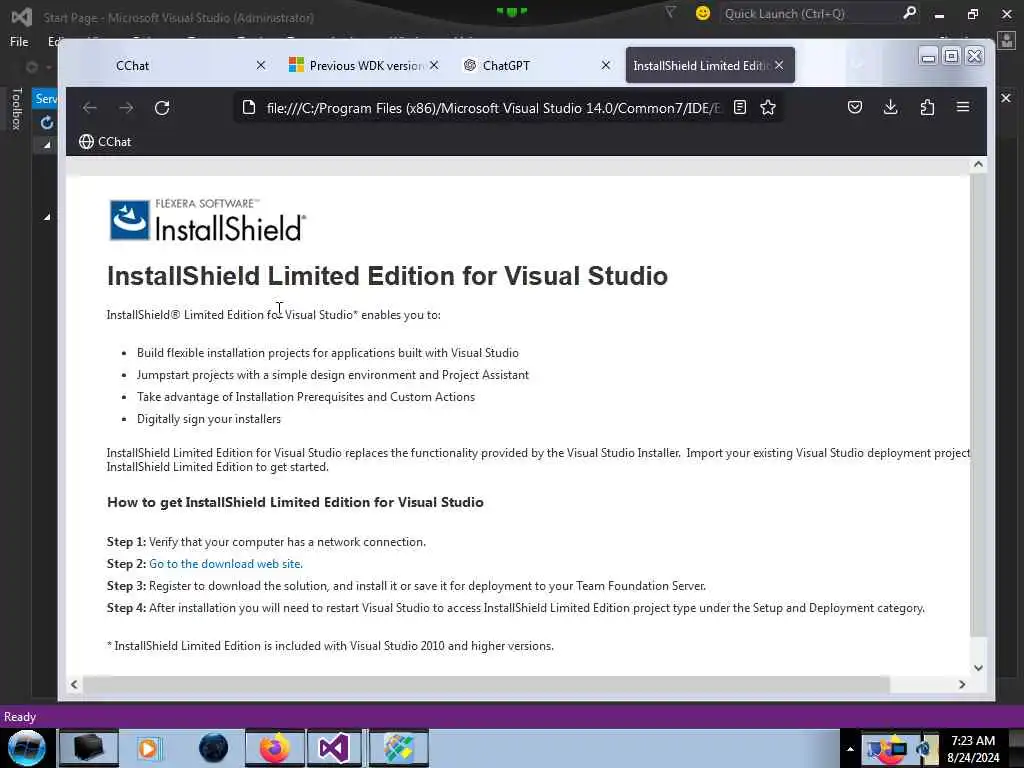Open the black folder taskbar icon
Viewport: 1024px width, 768px height.
click(x=89, y=748)
